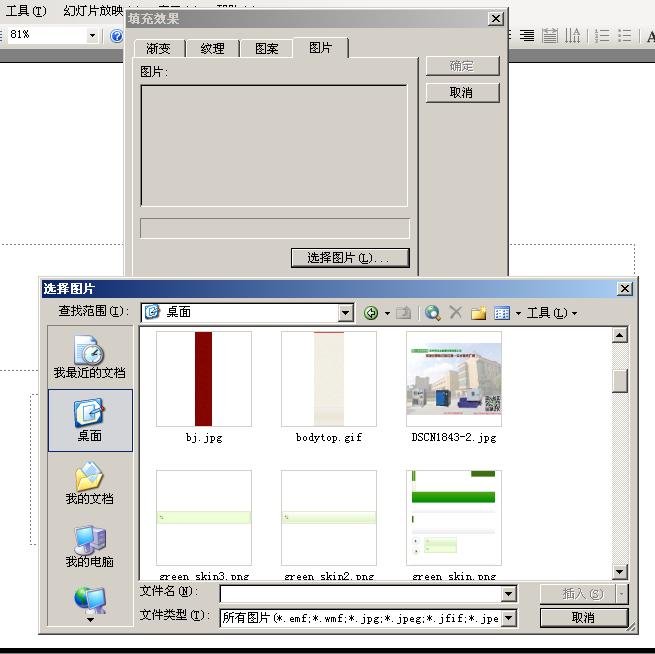Image resolution: width=655 pixels, height=654 pixels.
Task: Click the 选择图片 button
Action: click(350, 258)
